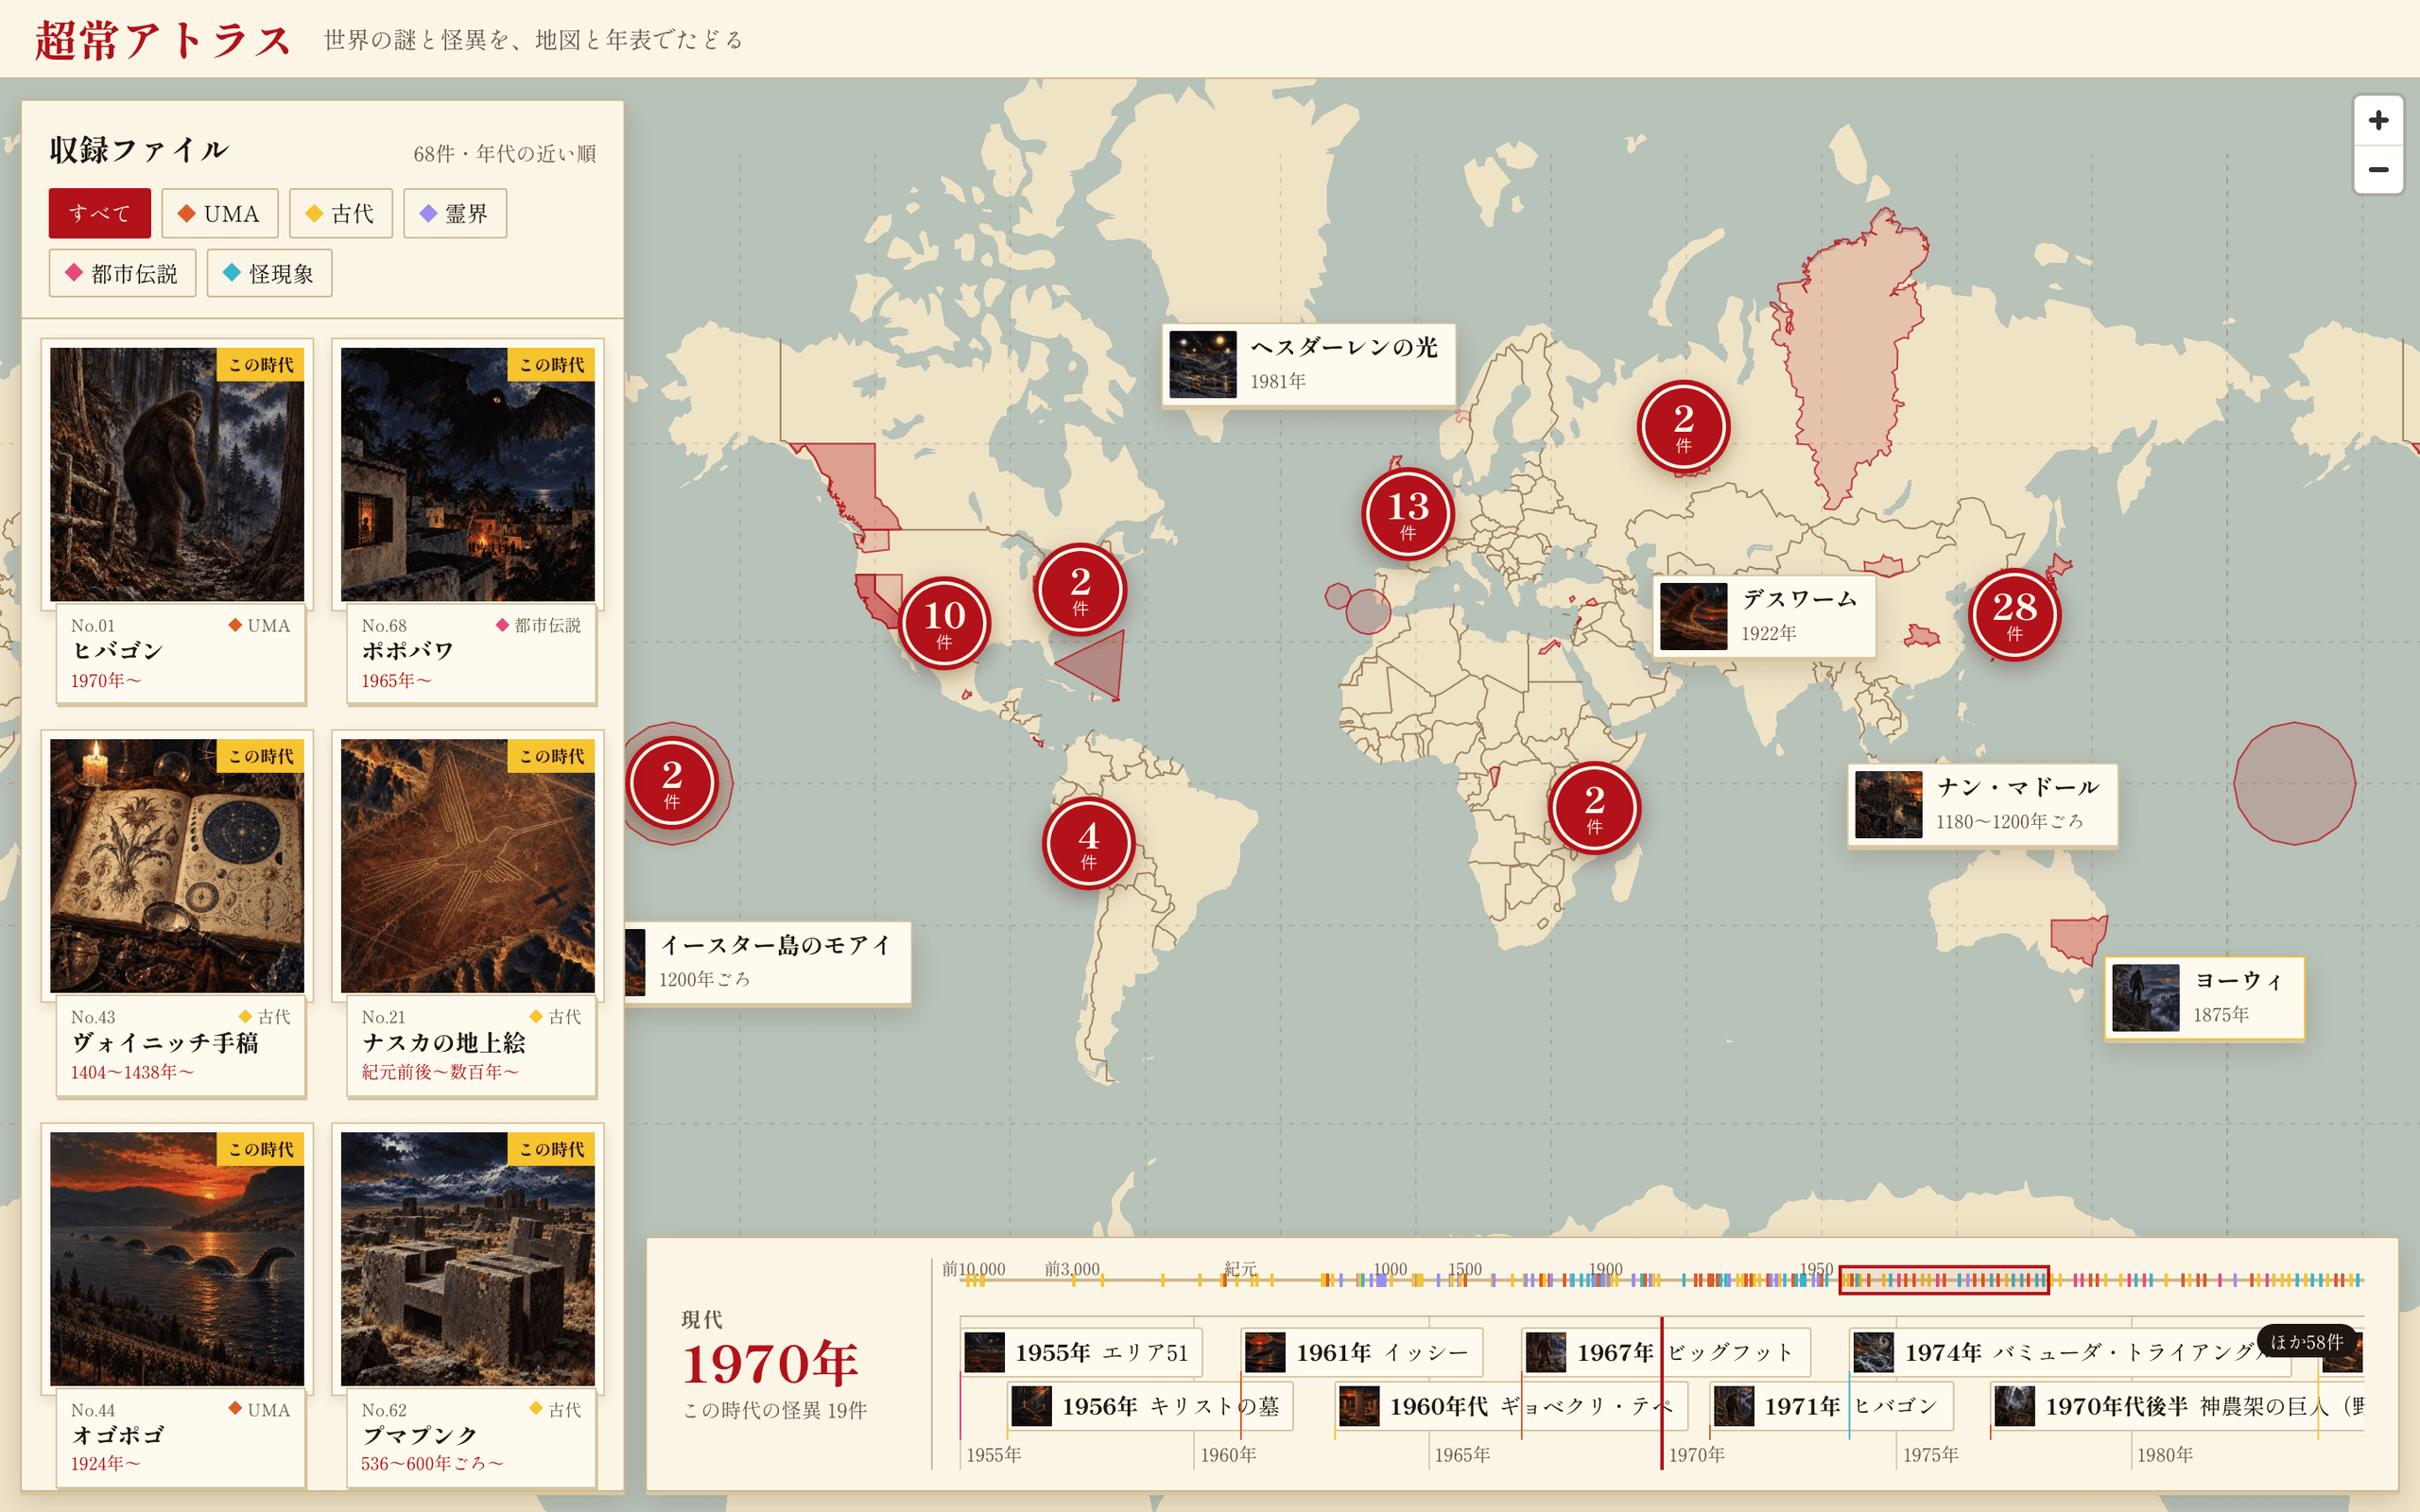Viewport: 2420px width, 1512px height.
Task: Filter files by UMA category
Action: click(x=219, y=213)
